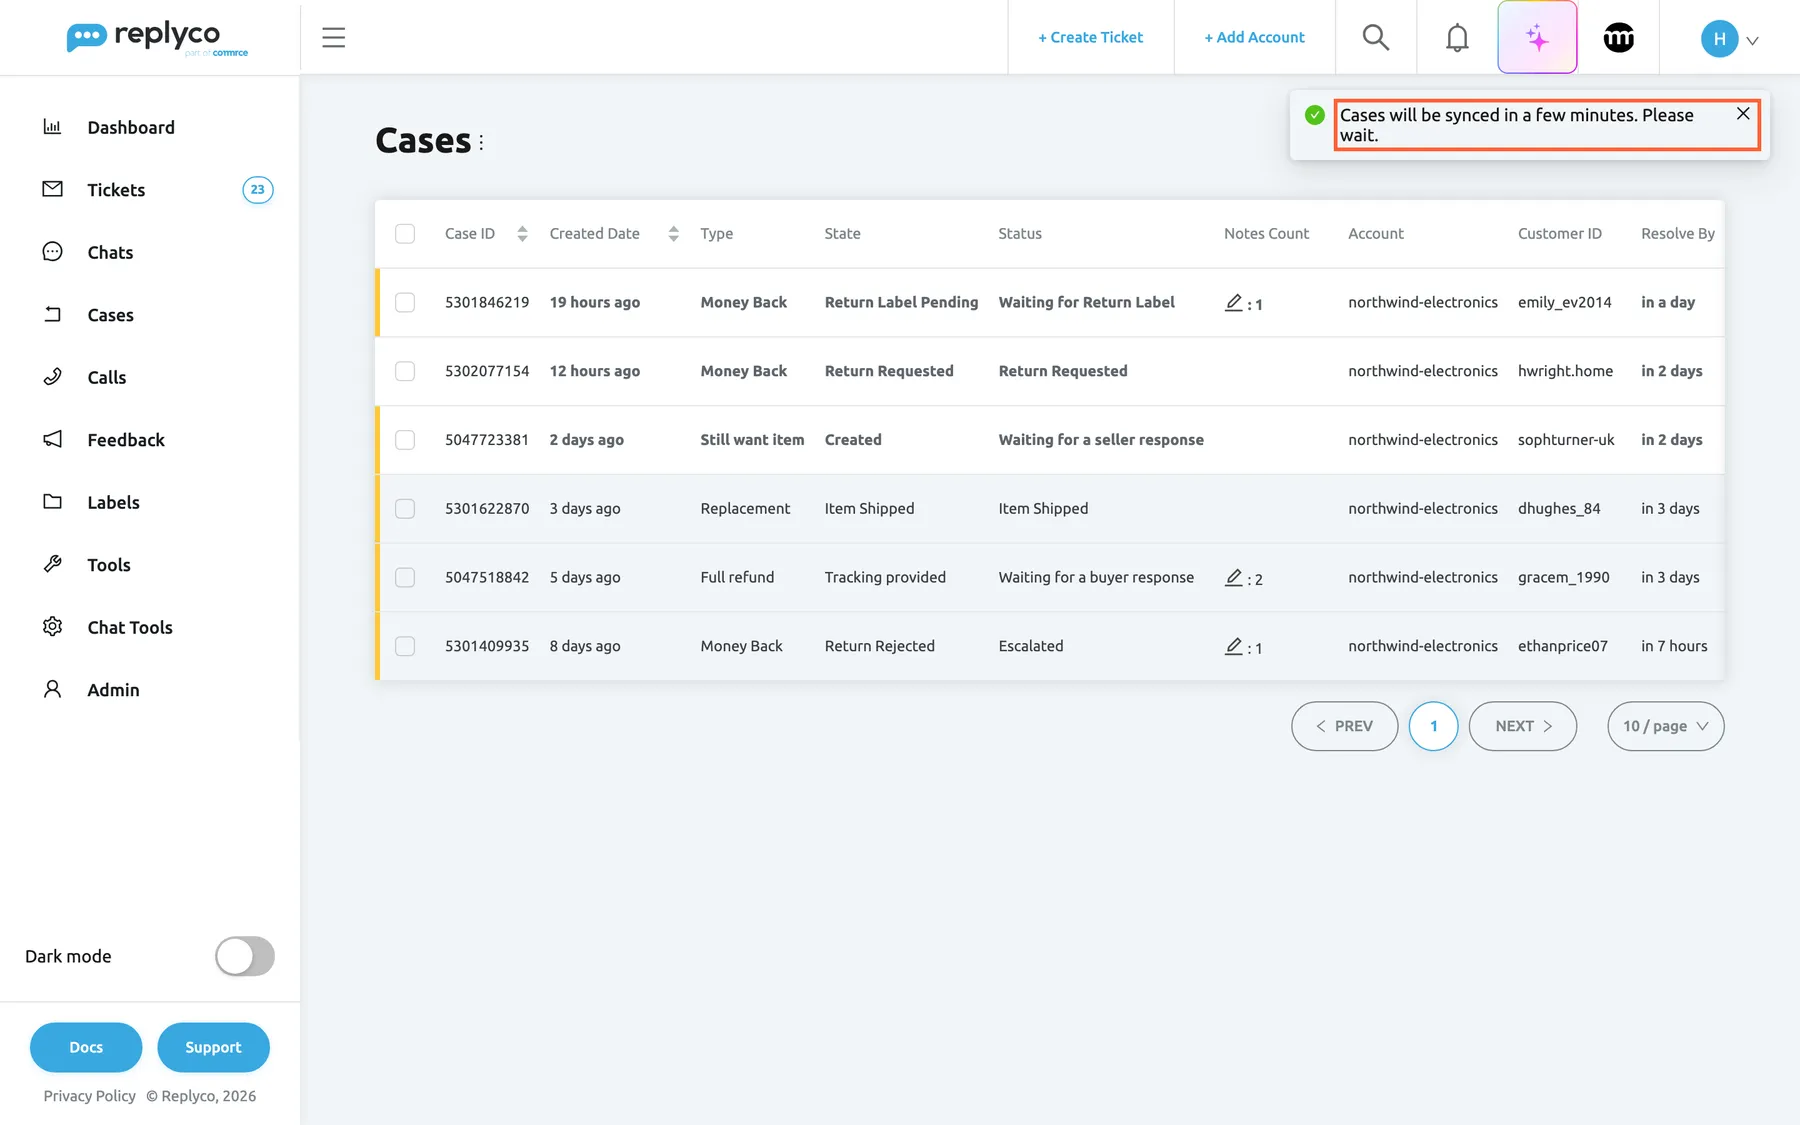Open notes pencil icon for case 5047518842
This screenshot has height=1125, width=1800.
[1234, 577]
